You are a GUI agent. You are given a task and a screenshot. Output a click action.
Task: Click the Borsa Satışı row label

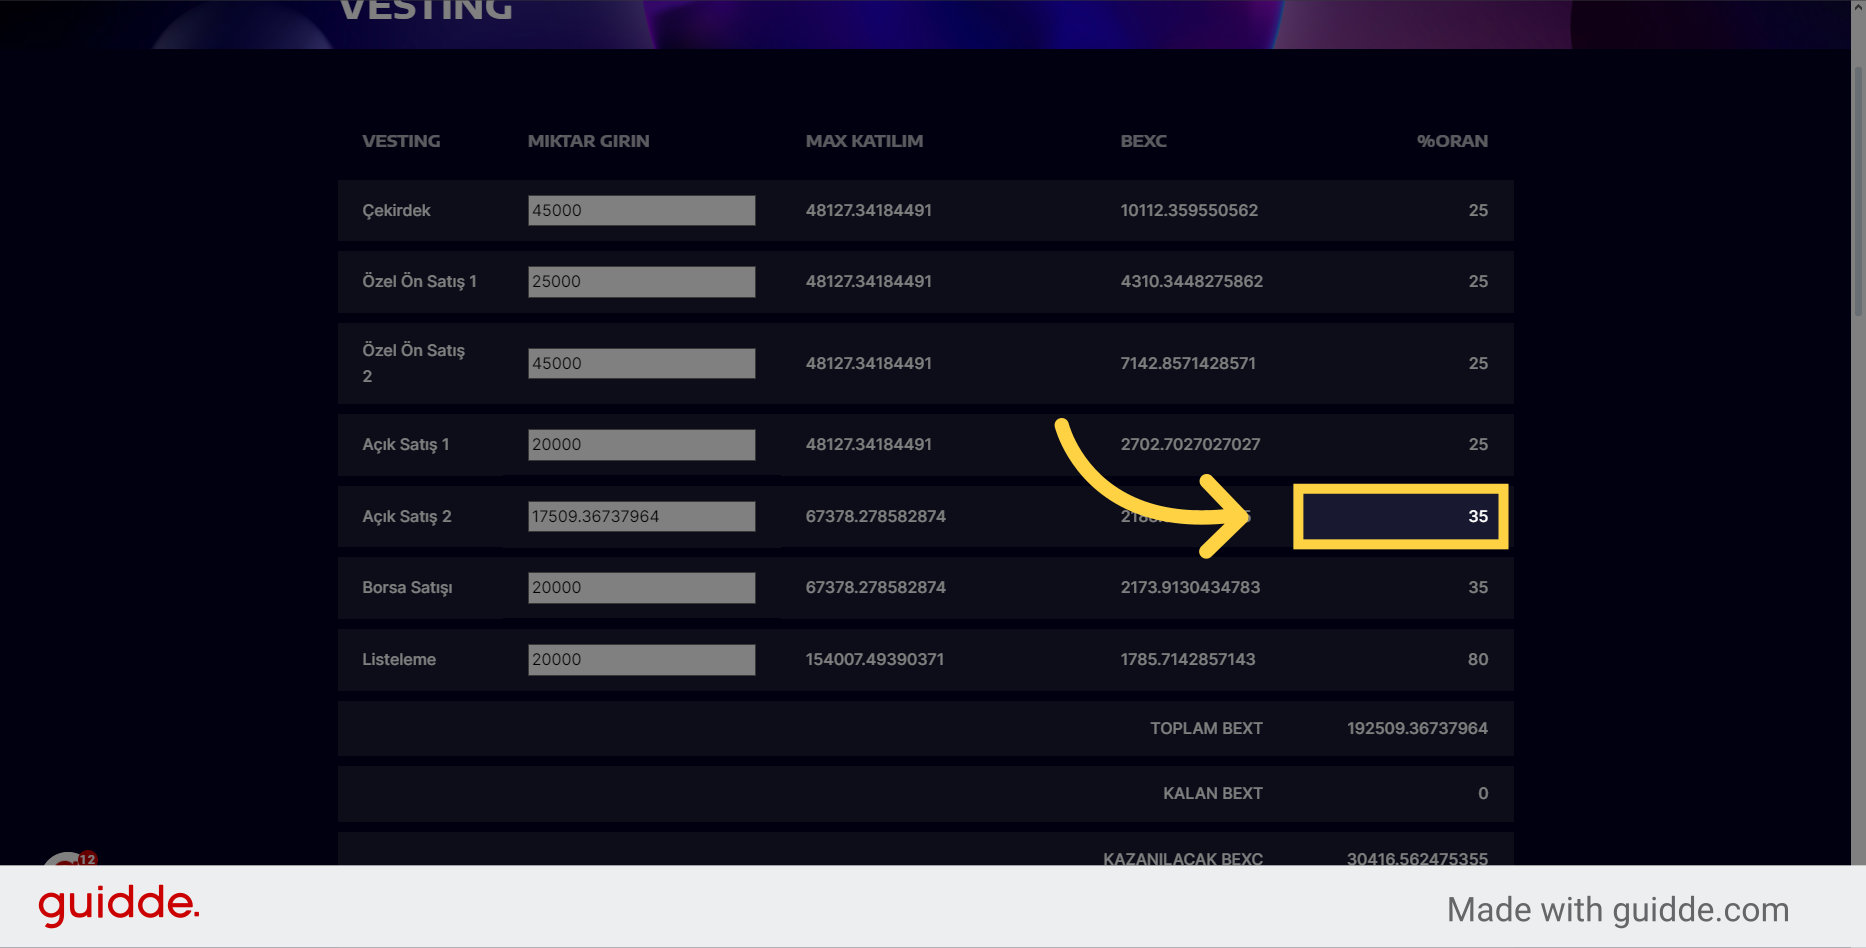click(407, 588)
